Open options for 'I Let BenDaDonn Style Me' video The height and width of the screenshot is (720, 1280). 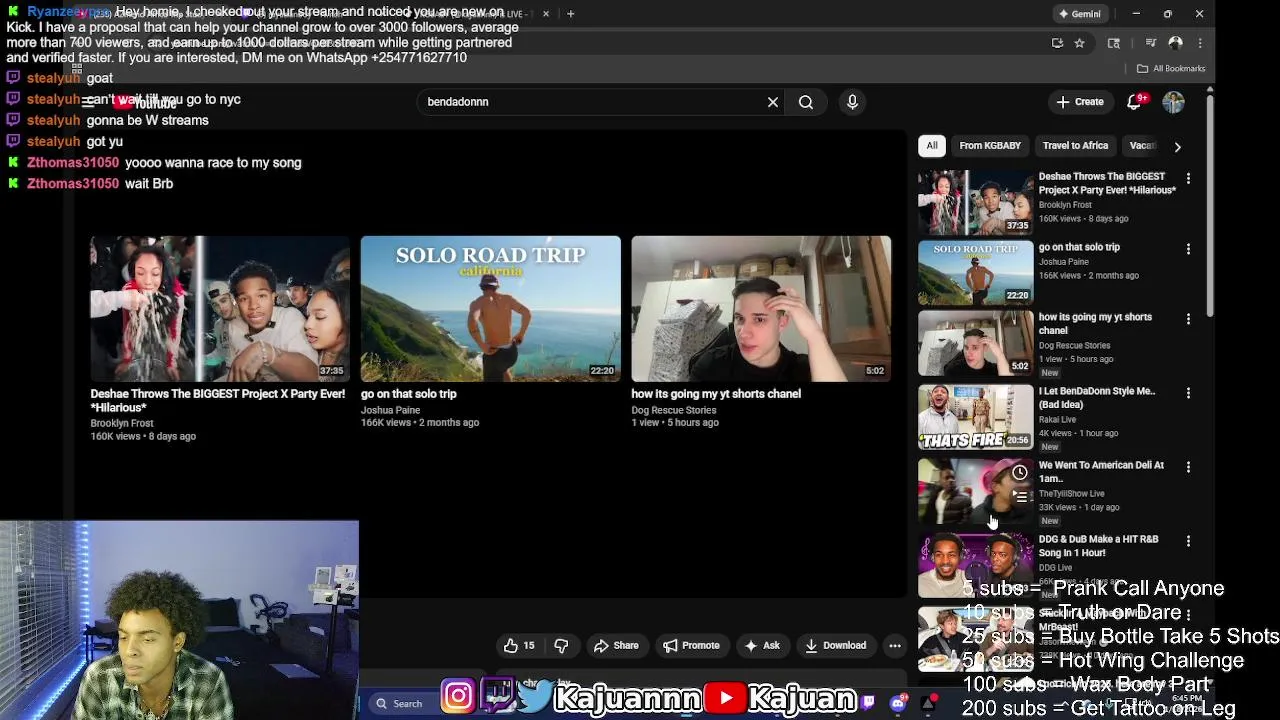pos(1188,393)
